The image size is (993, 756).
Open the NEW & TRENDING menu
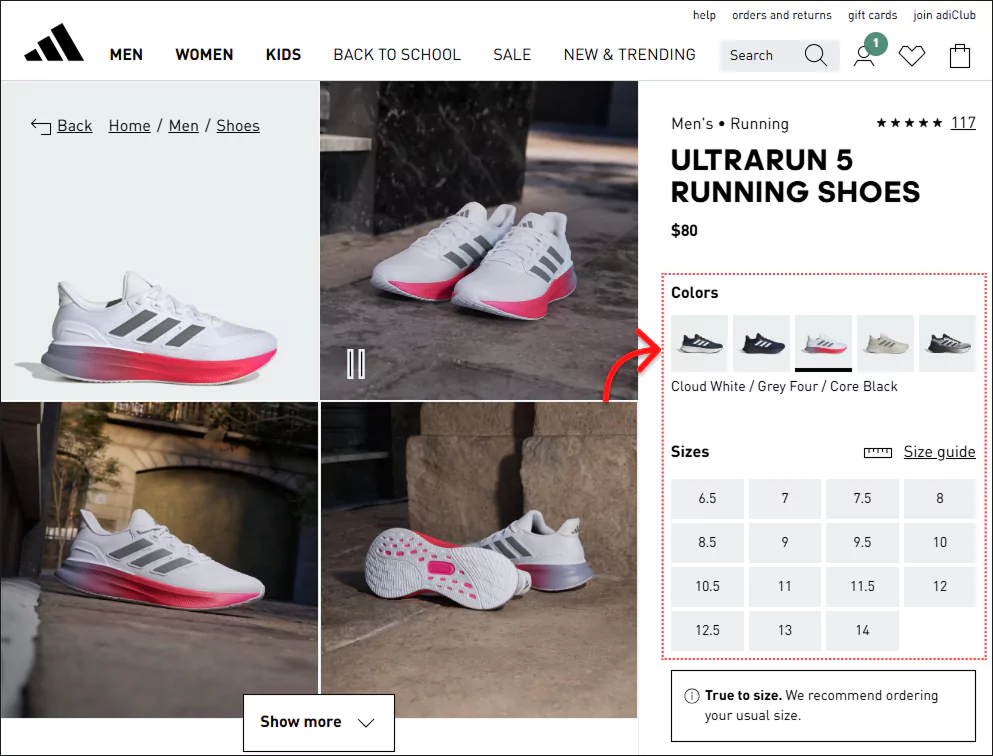[x=629, y=55]
